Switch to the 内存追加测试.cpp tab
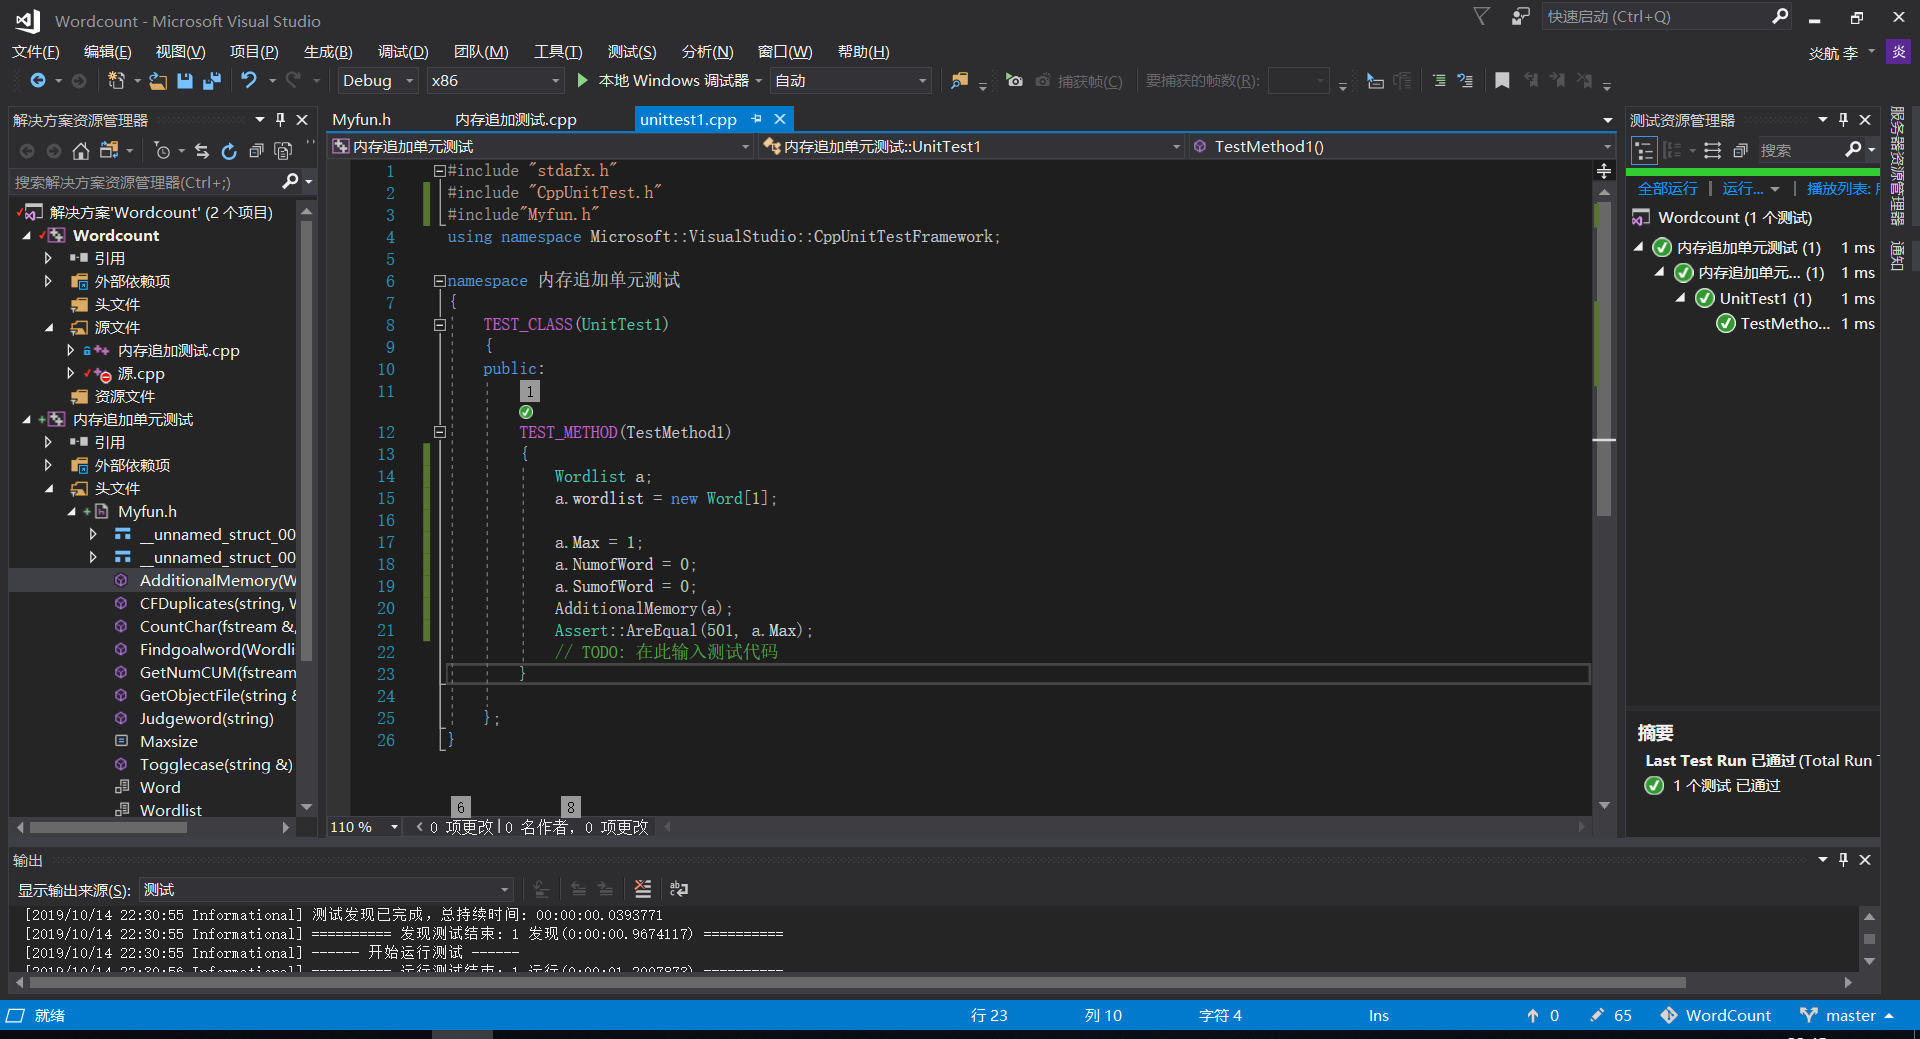The image size is (1920, 1039). 516,120
